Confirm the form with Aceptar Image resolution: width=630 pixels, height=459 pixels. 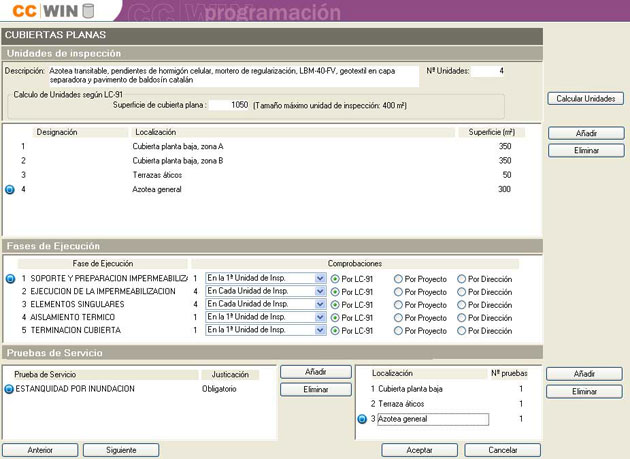419,451
